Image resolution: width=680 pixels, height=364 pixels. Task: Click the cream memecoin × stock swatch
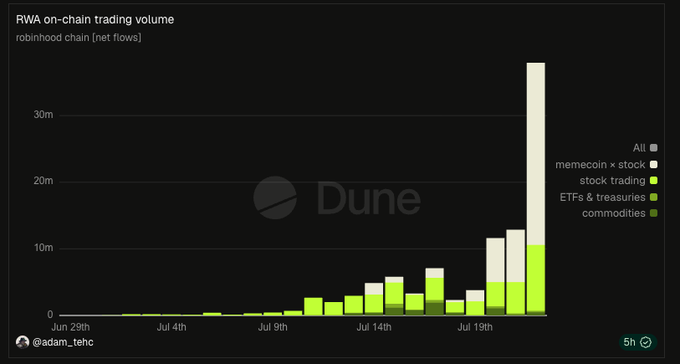[x=654, y=164]
